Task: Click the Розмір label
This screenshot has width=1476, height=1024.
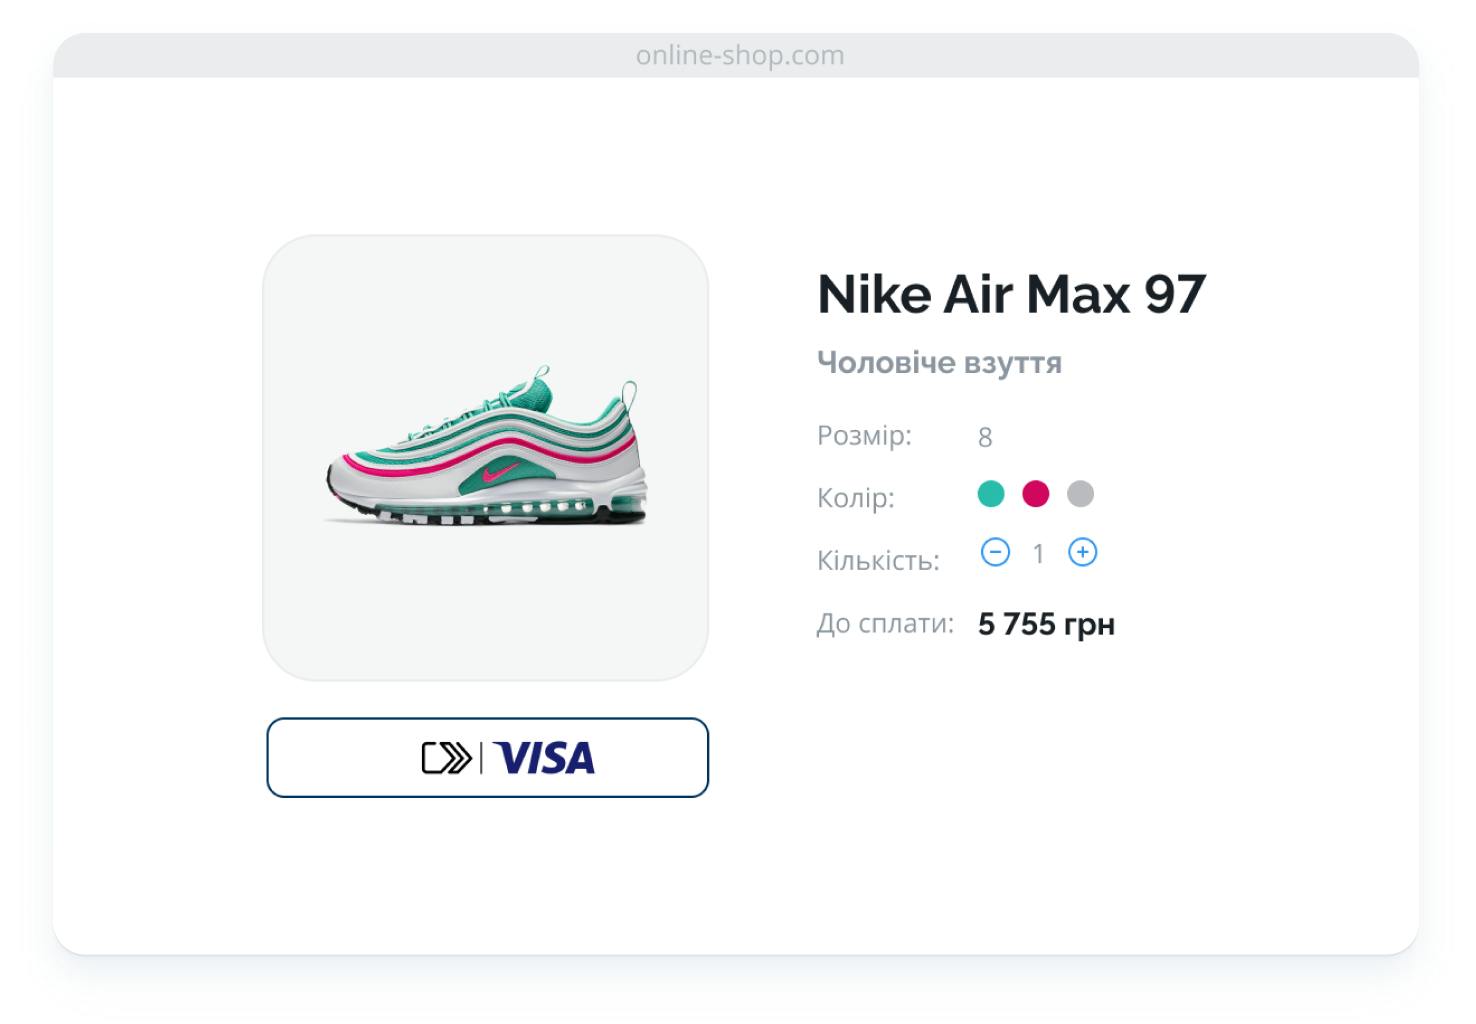Action: coord(865,436)
